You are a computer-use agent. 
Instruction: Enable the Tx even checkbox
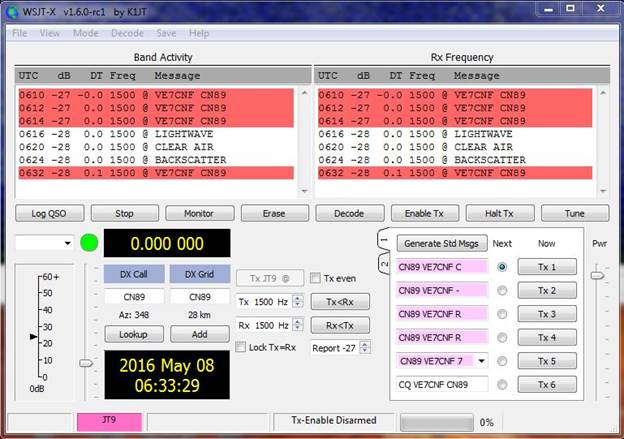[316, 278]
